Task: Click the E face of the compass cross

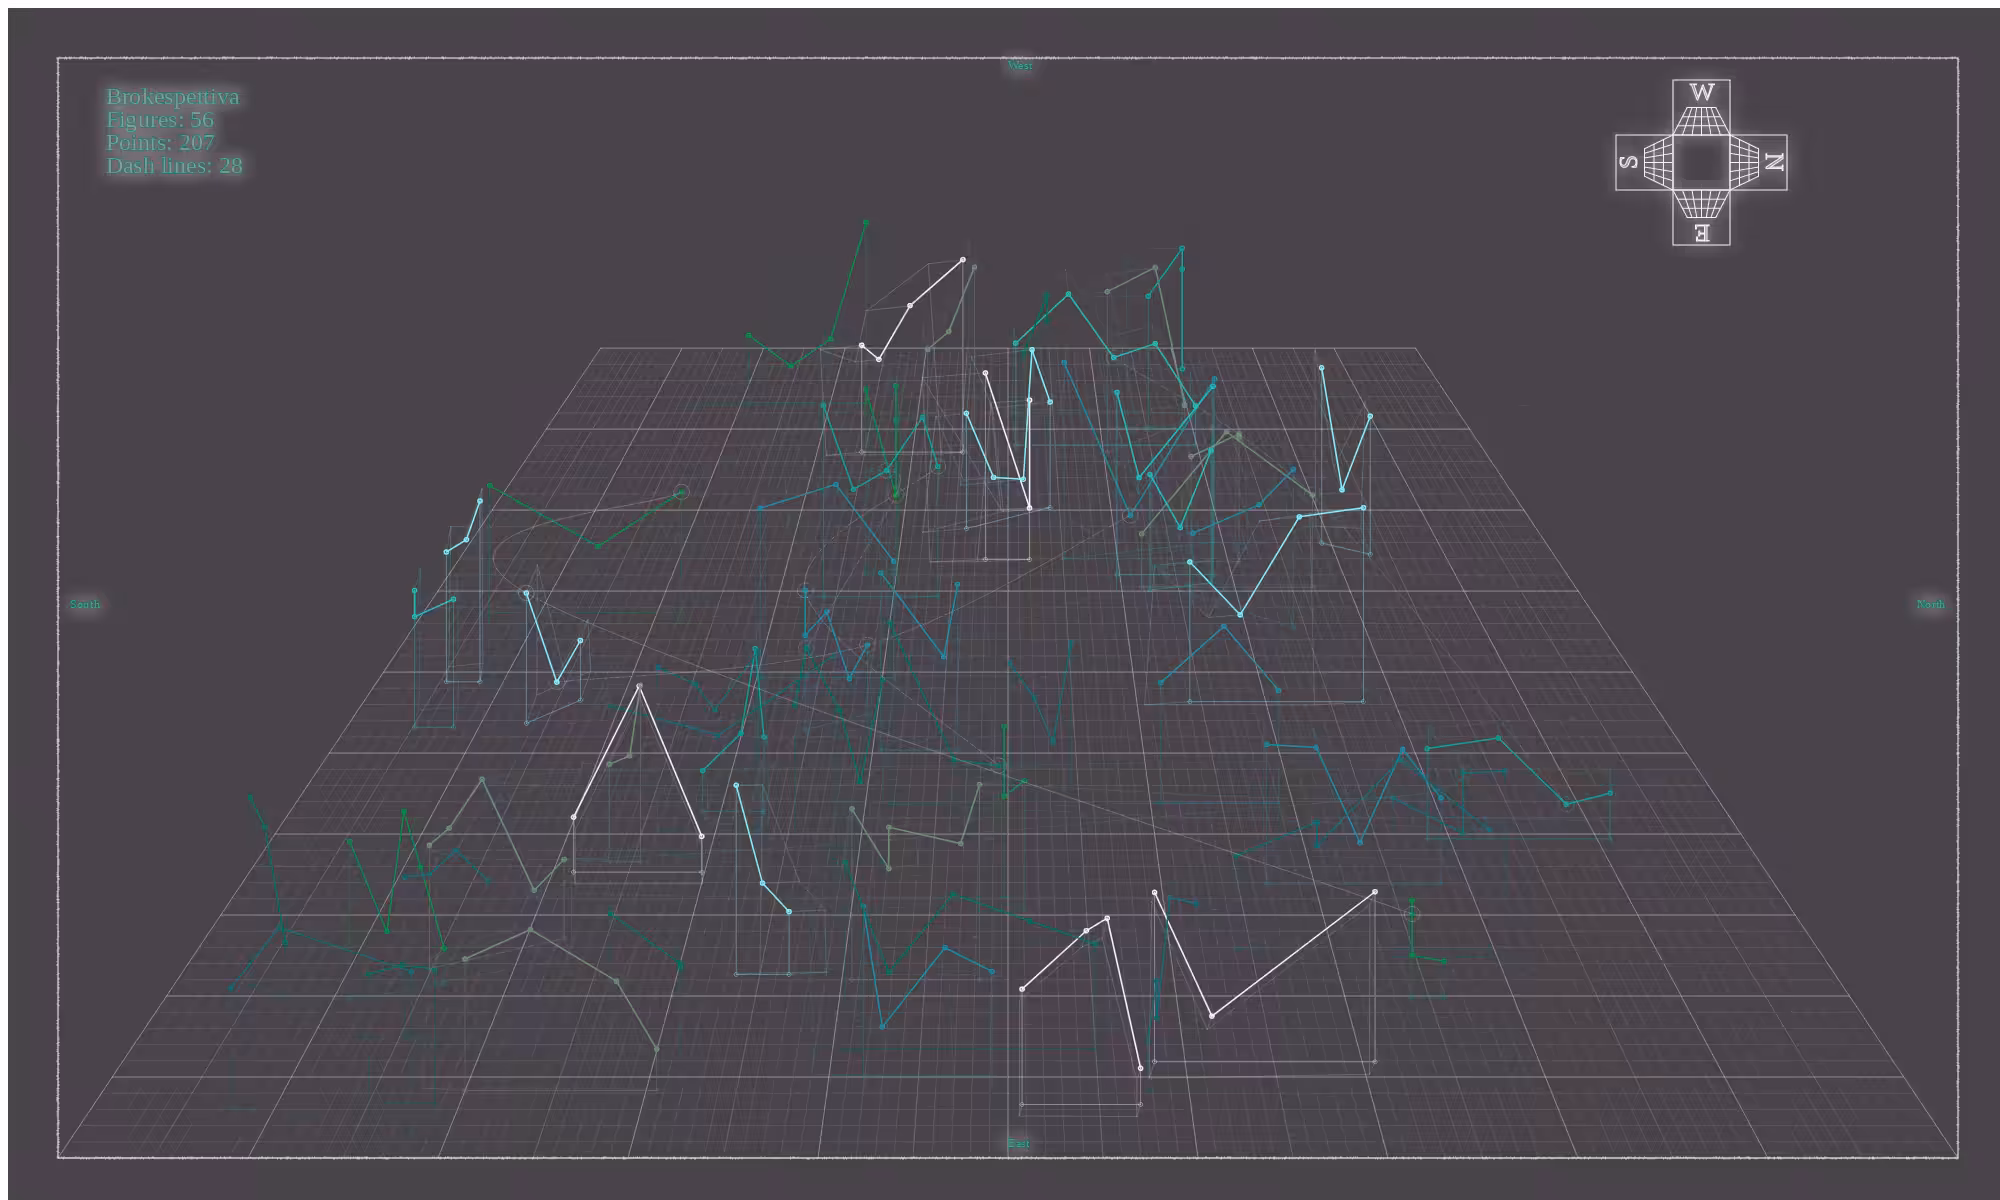Action: pos(1701,217)
